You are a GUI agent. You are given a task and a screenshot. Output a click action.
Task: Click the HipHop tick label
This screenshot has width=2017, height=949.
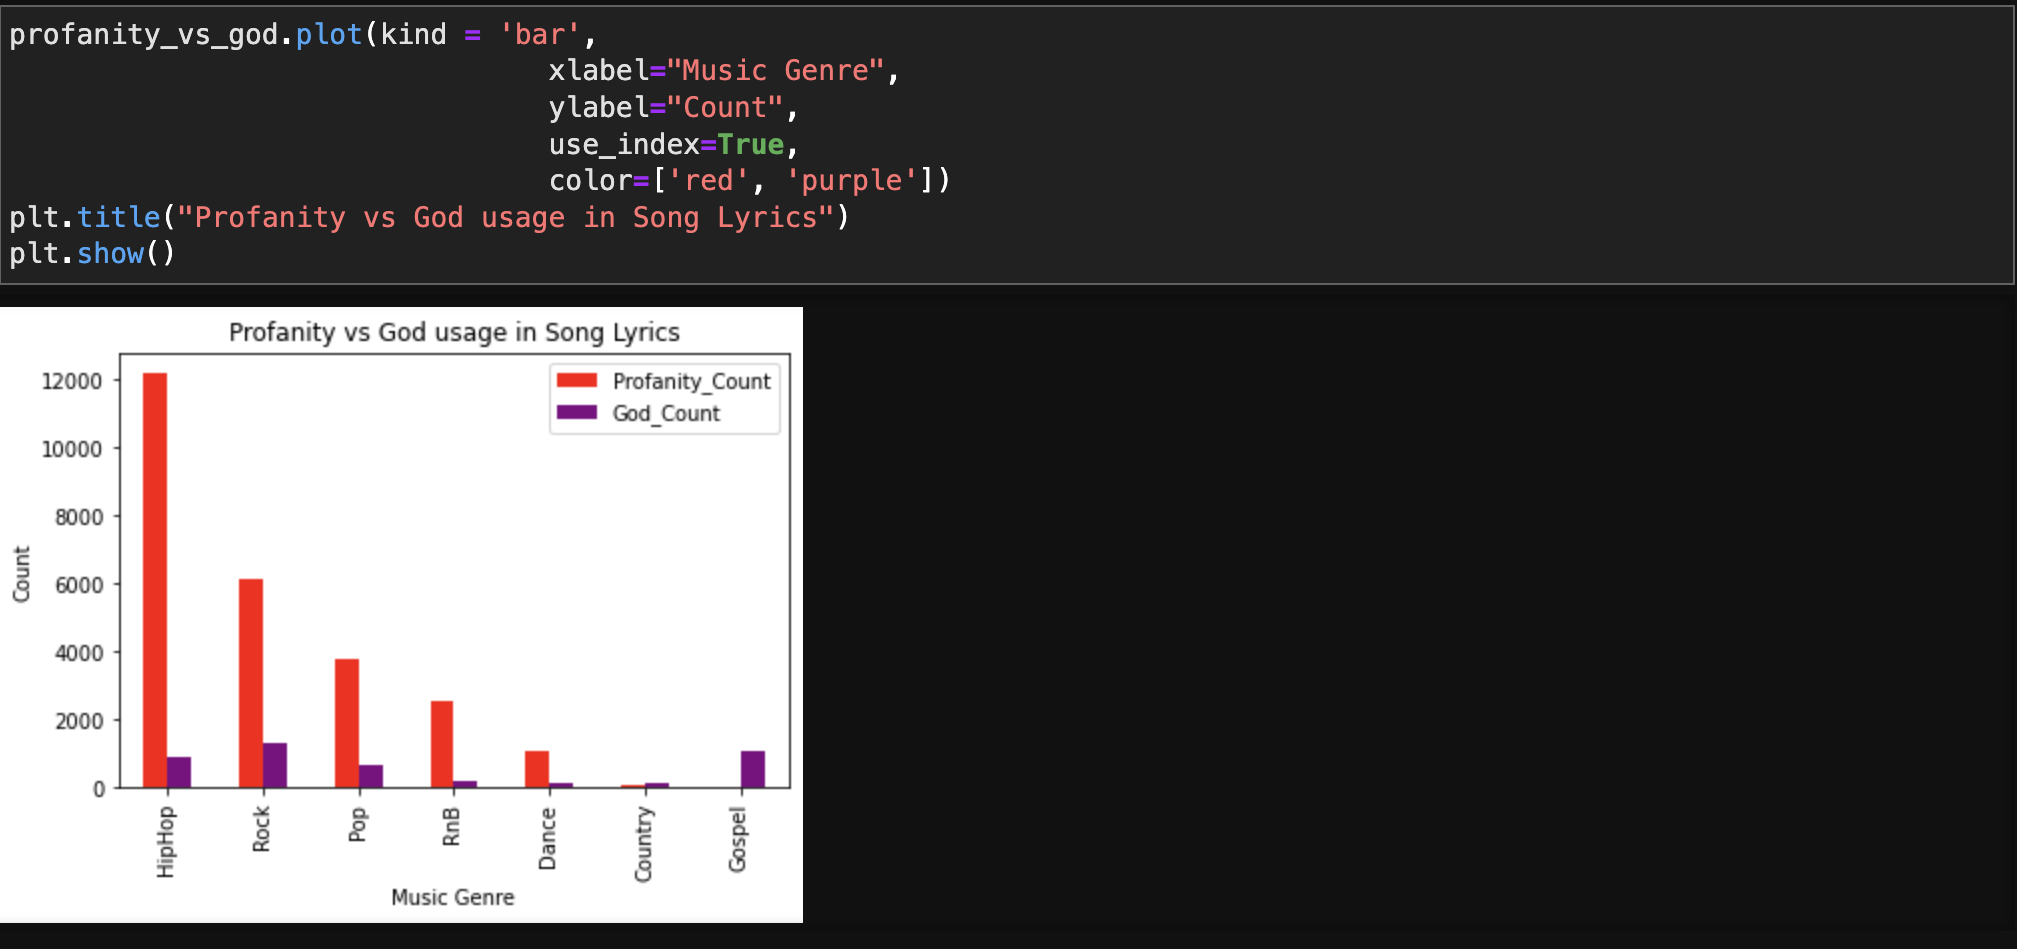point(166,843)
